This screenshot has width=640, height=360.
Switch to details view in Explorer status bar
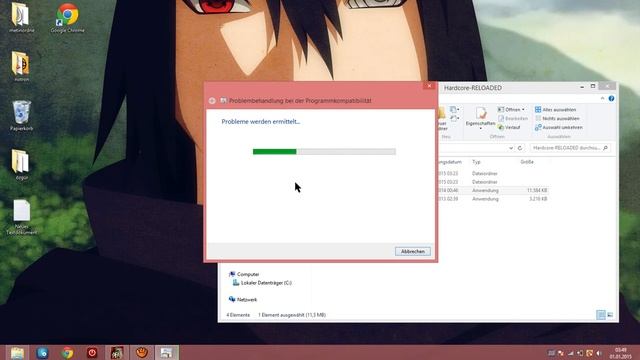[x=601, y=315]
